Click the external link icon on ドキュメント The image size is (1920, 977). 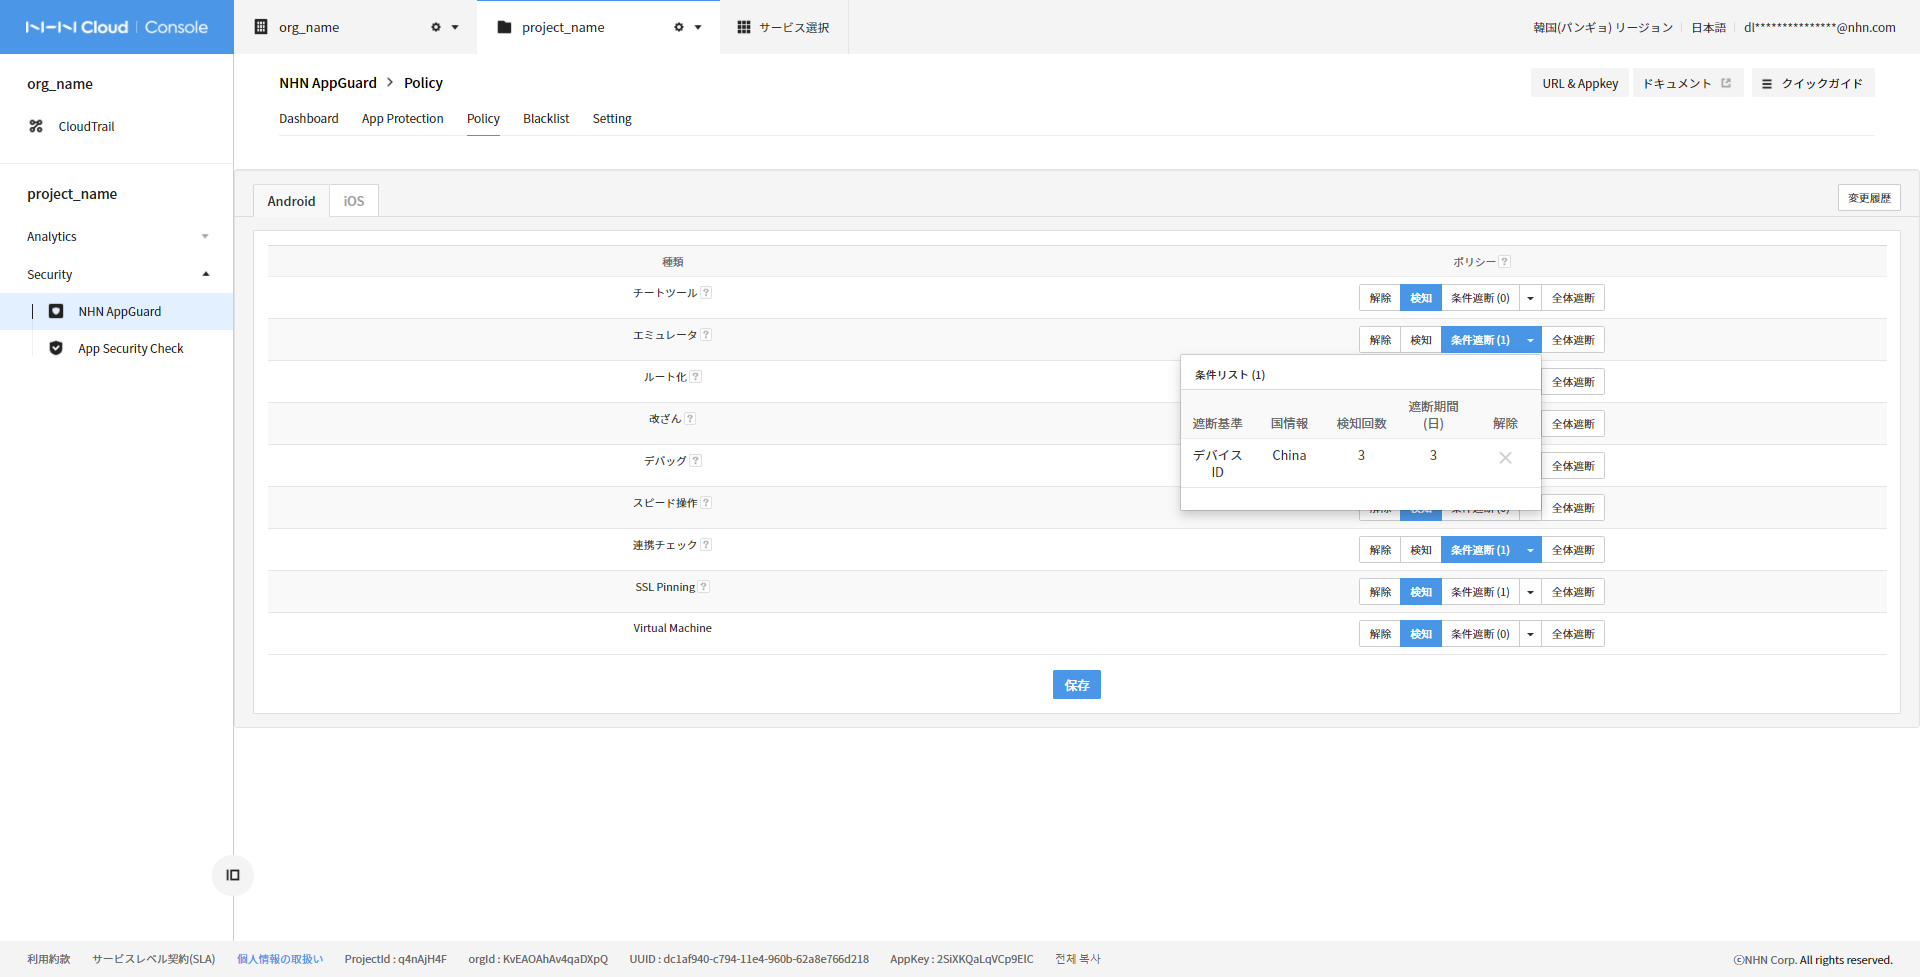[1726, 83]
